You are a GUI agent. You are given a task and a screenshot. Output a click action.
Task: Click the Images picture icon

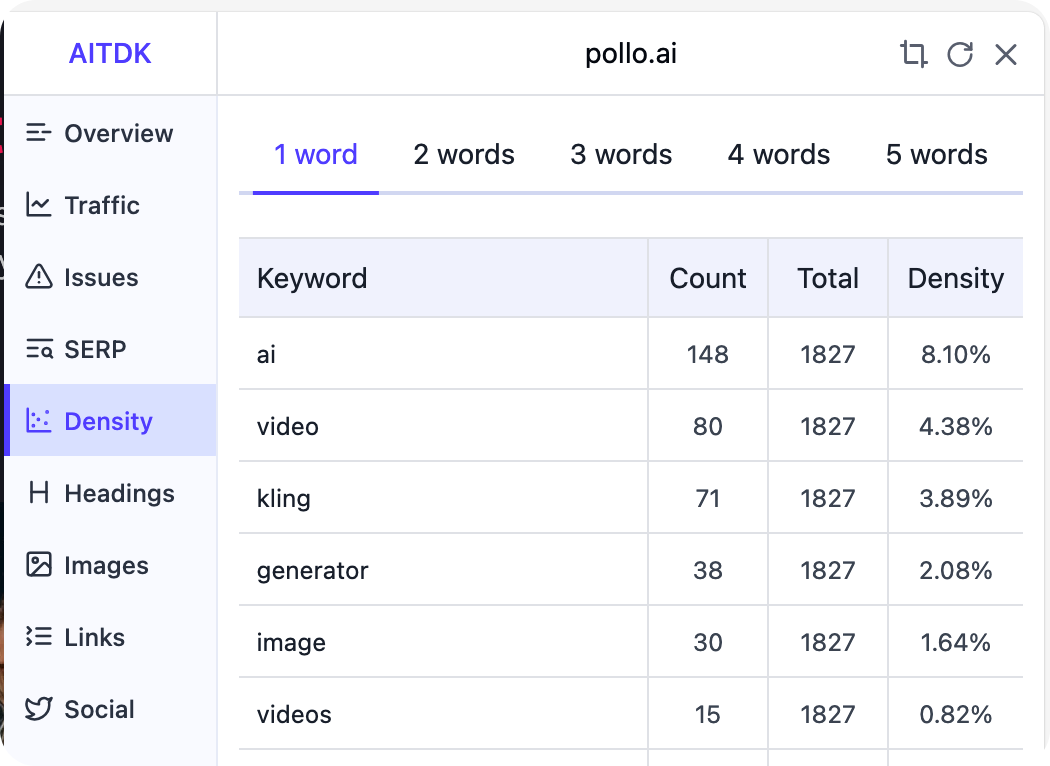(x=38, y=564)
